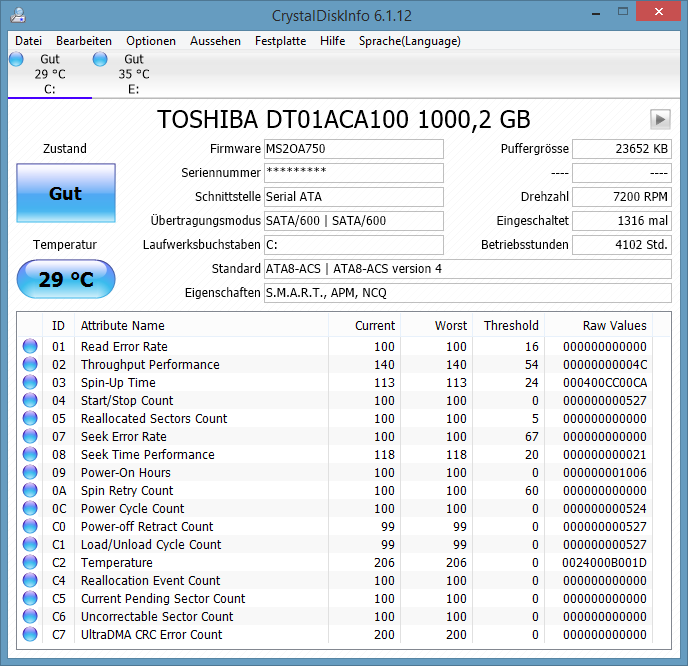Image resolution: width=688 pixels, height=666 pixels.
Task: Click the Standard field ATA8-ACS version 4
Action: (x=468, y=269)
